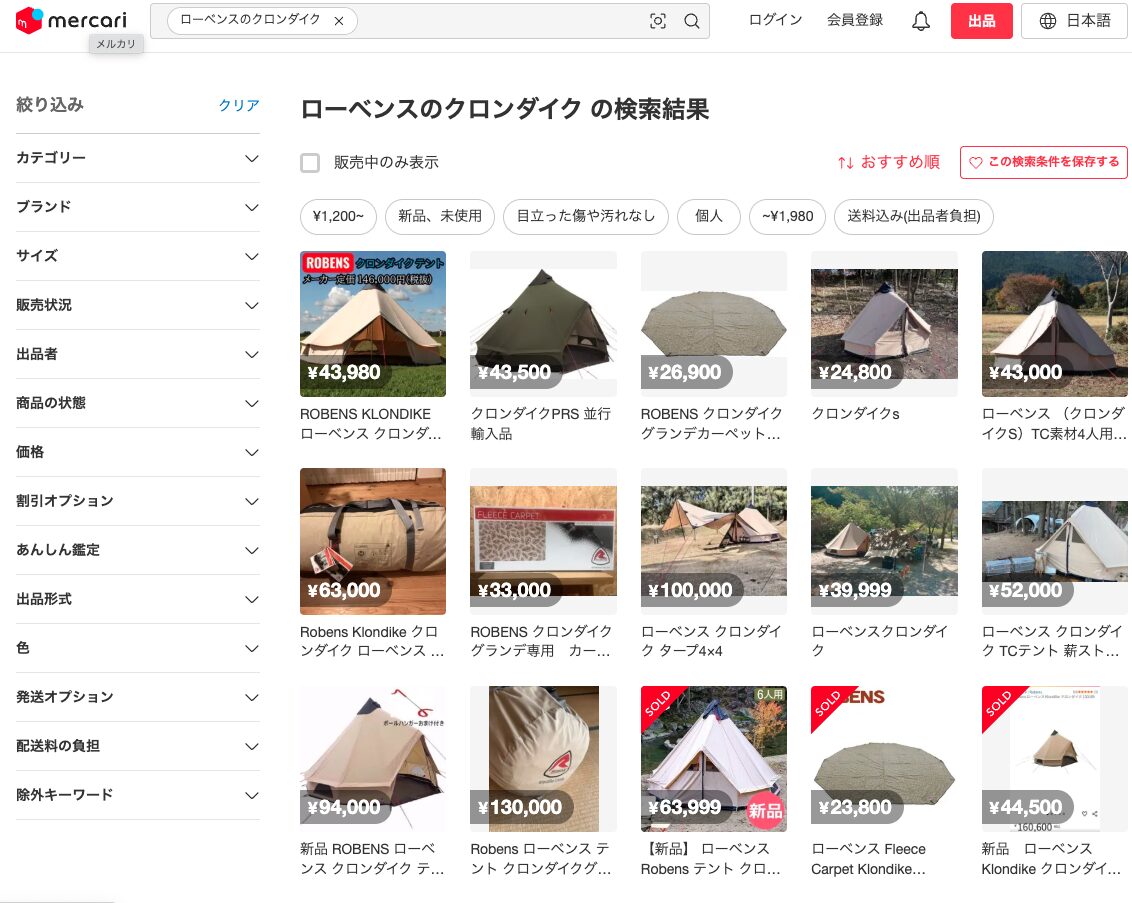Click the おすすめ順 sort control
Screen dimensions: 1132x903
pyautogui.click(x=888, y=162)
